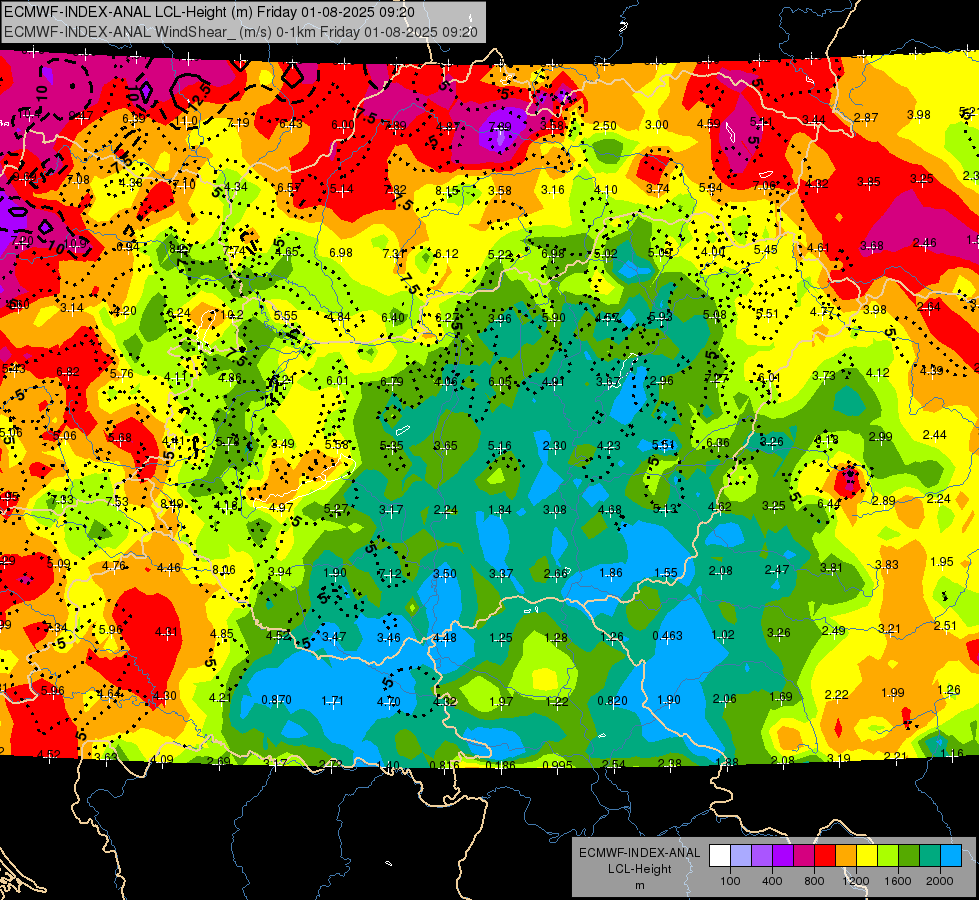
Task: Click the 1600 label under the legend
Action: pyautogui.click(x=898, y=881)
